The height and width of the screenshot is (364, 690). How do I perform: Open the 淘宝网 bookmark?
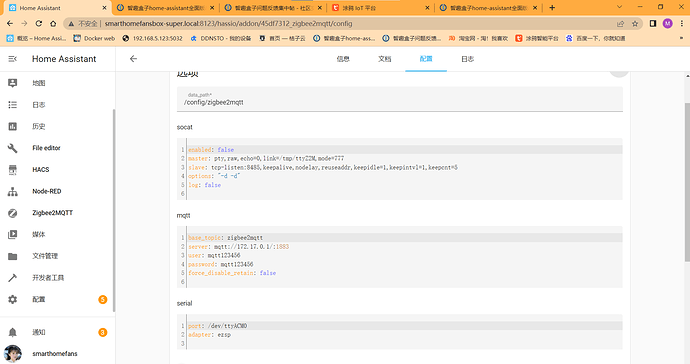(x=478, y=38)
